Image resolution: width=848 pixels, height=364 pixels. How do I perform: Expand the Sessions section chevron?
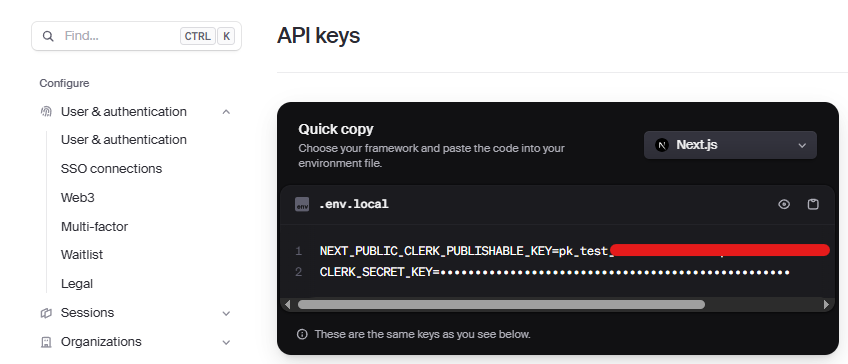[x=227, y=313]
